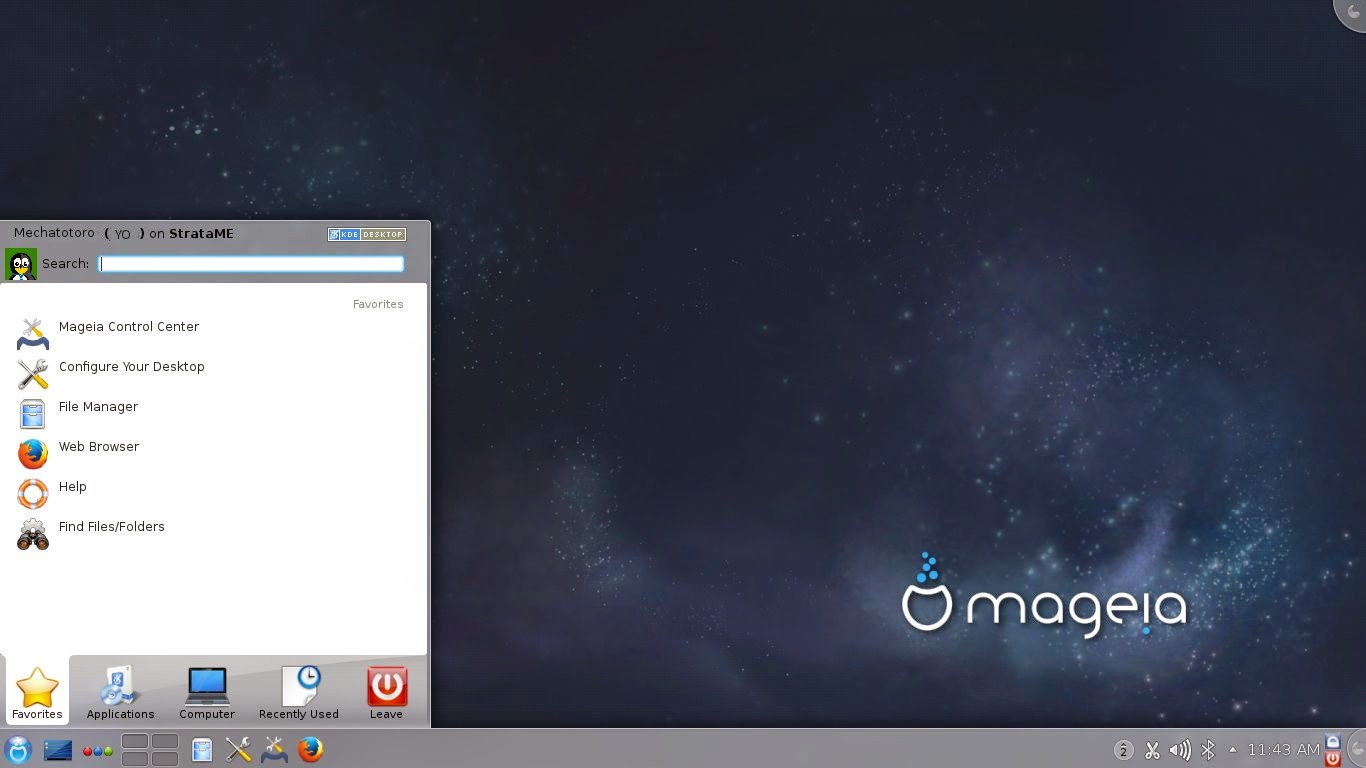Screen dimensions: 1366x768
Task: Open Configure Your Desktop taskbar icon
Action: (x=238, y=749)
